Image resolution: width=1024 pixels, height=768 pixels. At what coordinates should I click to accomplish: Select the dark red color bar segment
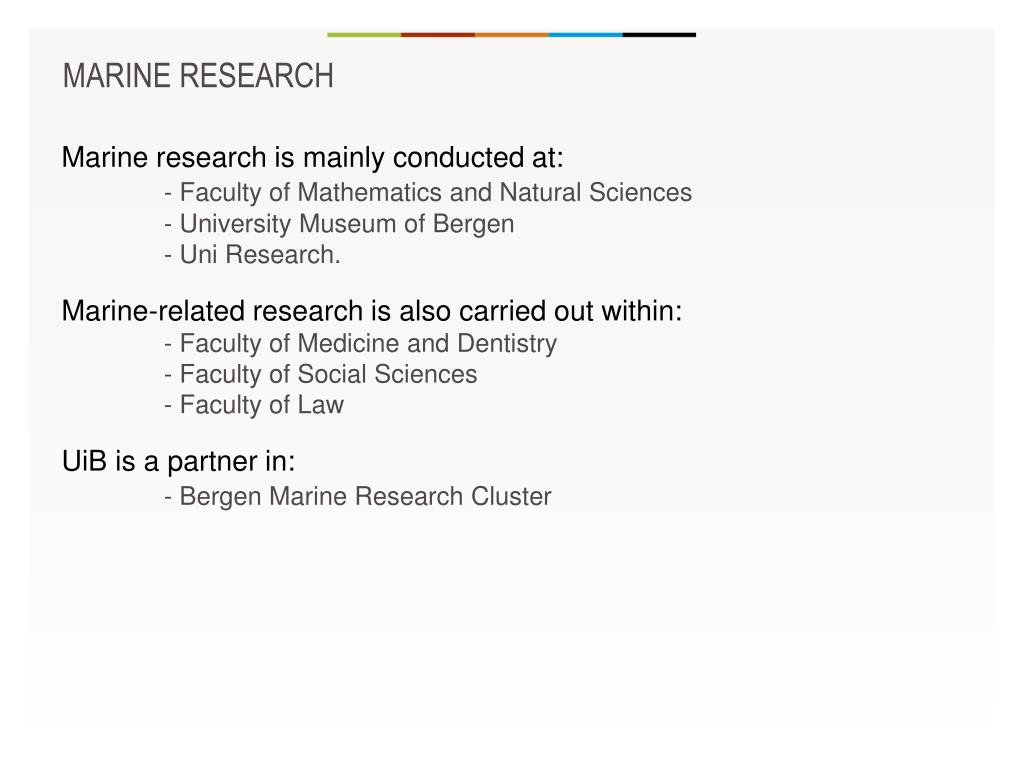[438, 35]
